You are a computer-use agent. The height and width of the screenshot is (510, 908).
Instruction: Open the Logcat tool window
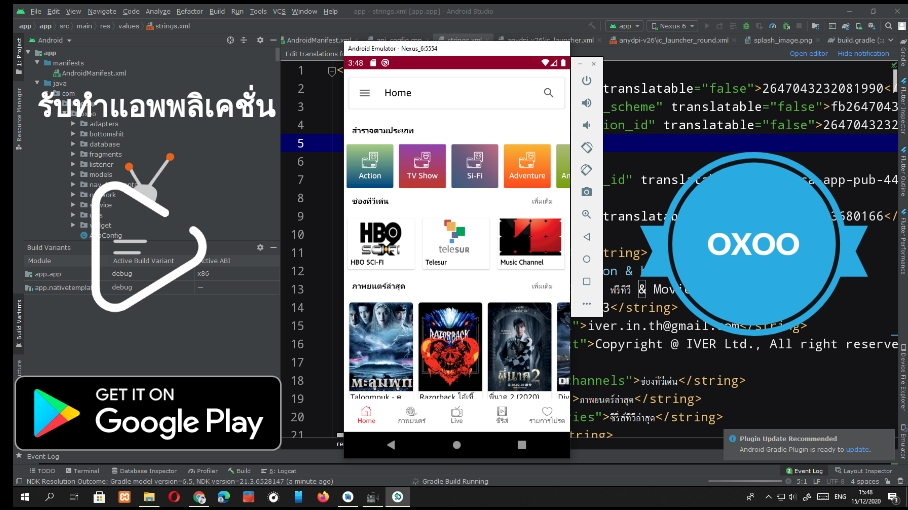point(279,471)
